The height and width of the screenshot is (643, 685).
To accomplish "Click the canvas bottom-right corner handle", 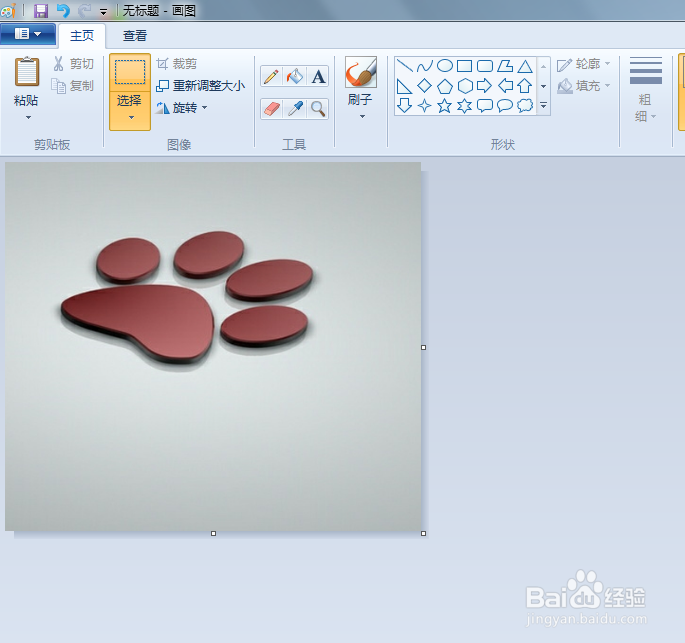I will pyautogui.click(x=423, y=533).
